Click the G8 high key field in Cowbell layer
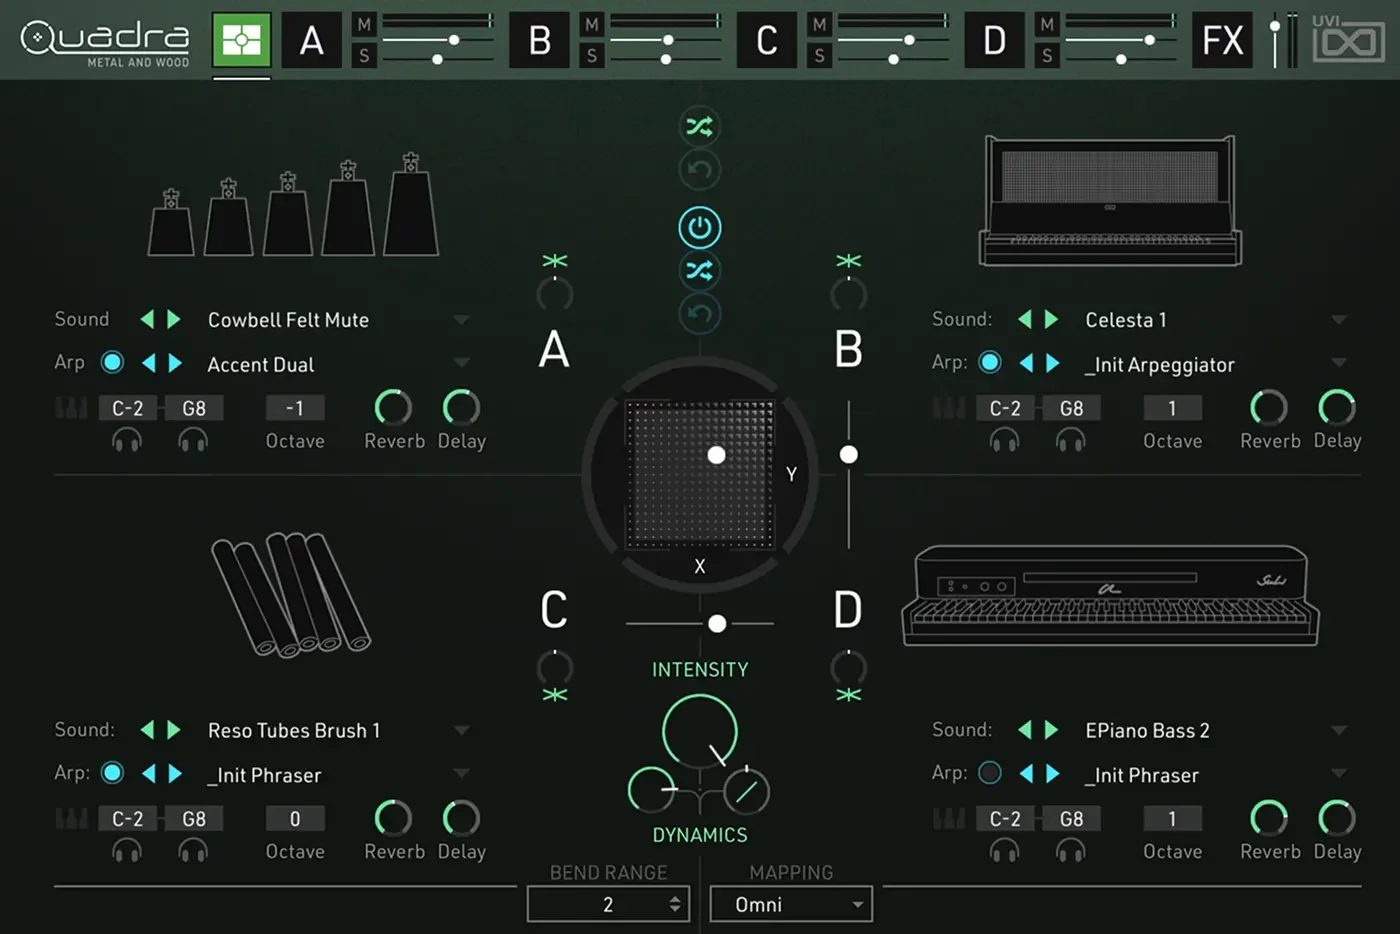 coord(194,408)
